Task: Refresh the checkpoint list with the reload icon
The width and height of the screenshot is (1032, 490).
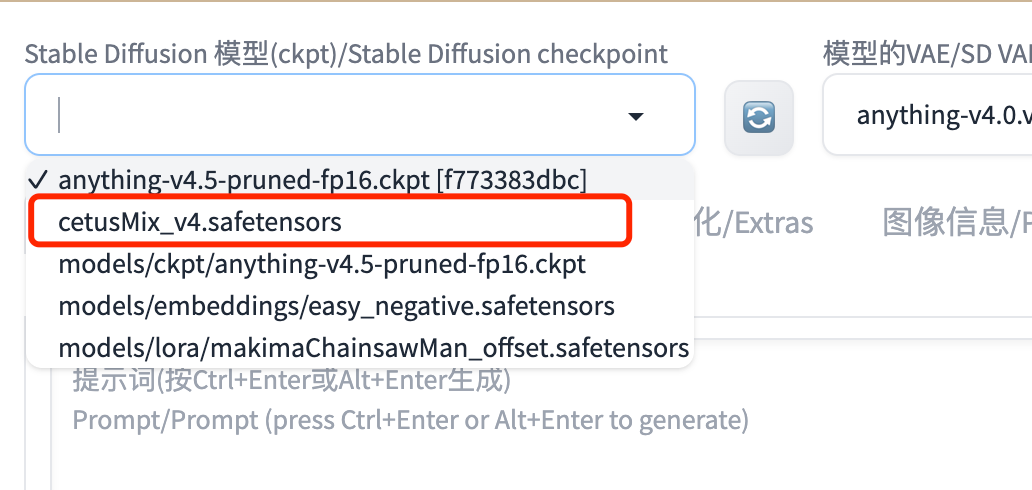Action: 759,118
